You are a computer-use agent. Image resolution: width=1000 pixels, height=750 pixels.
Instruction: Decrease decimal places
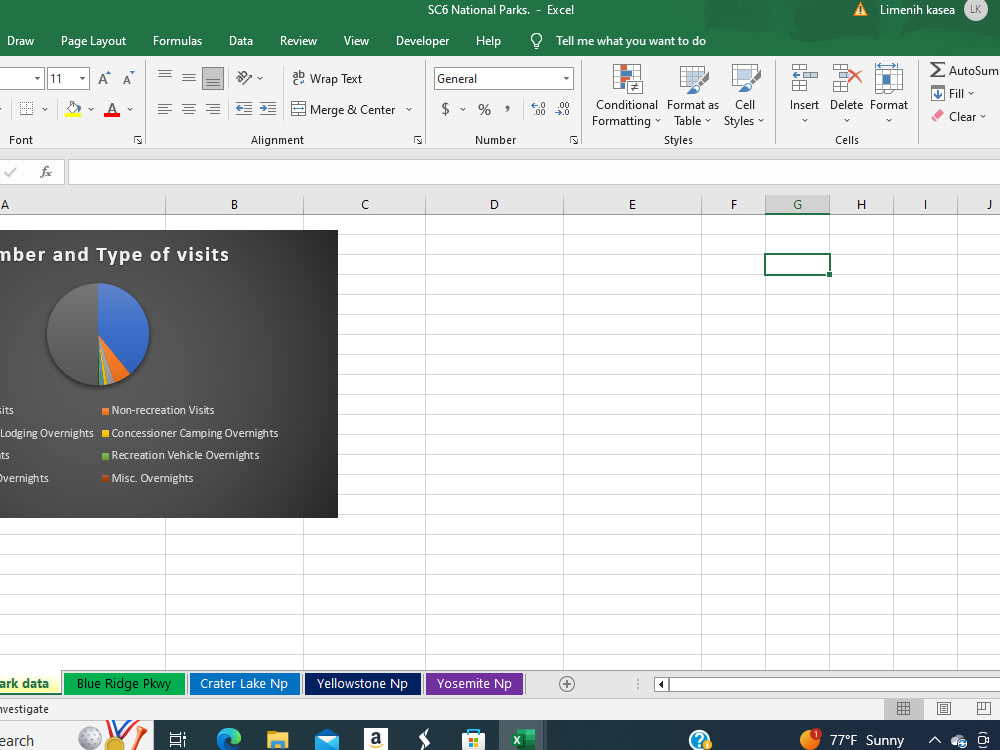(562, 110)
